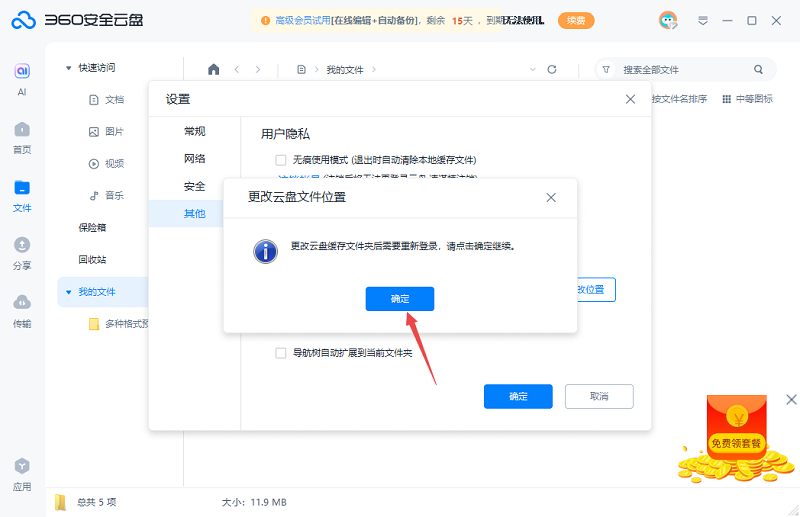This screenshot has width=800, height=517.
Task: Click the 续费 renew button
Action: pyautogui.click(x=576, y=20)
